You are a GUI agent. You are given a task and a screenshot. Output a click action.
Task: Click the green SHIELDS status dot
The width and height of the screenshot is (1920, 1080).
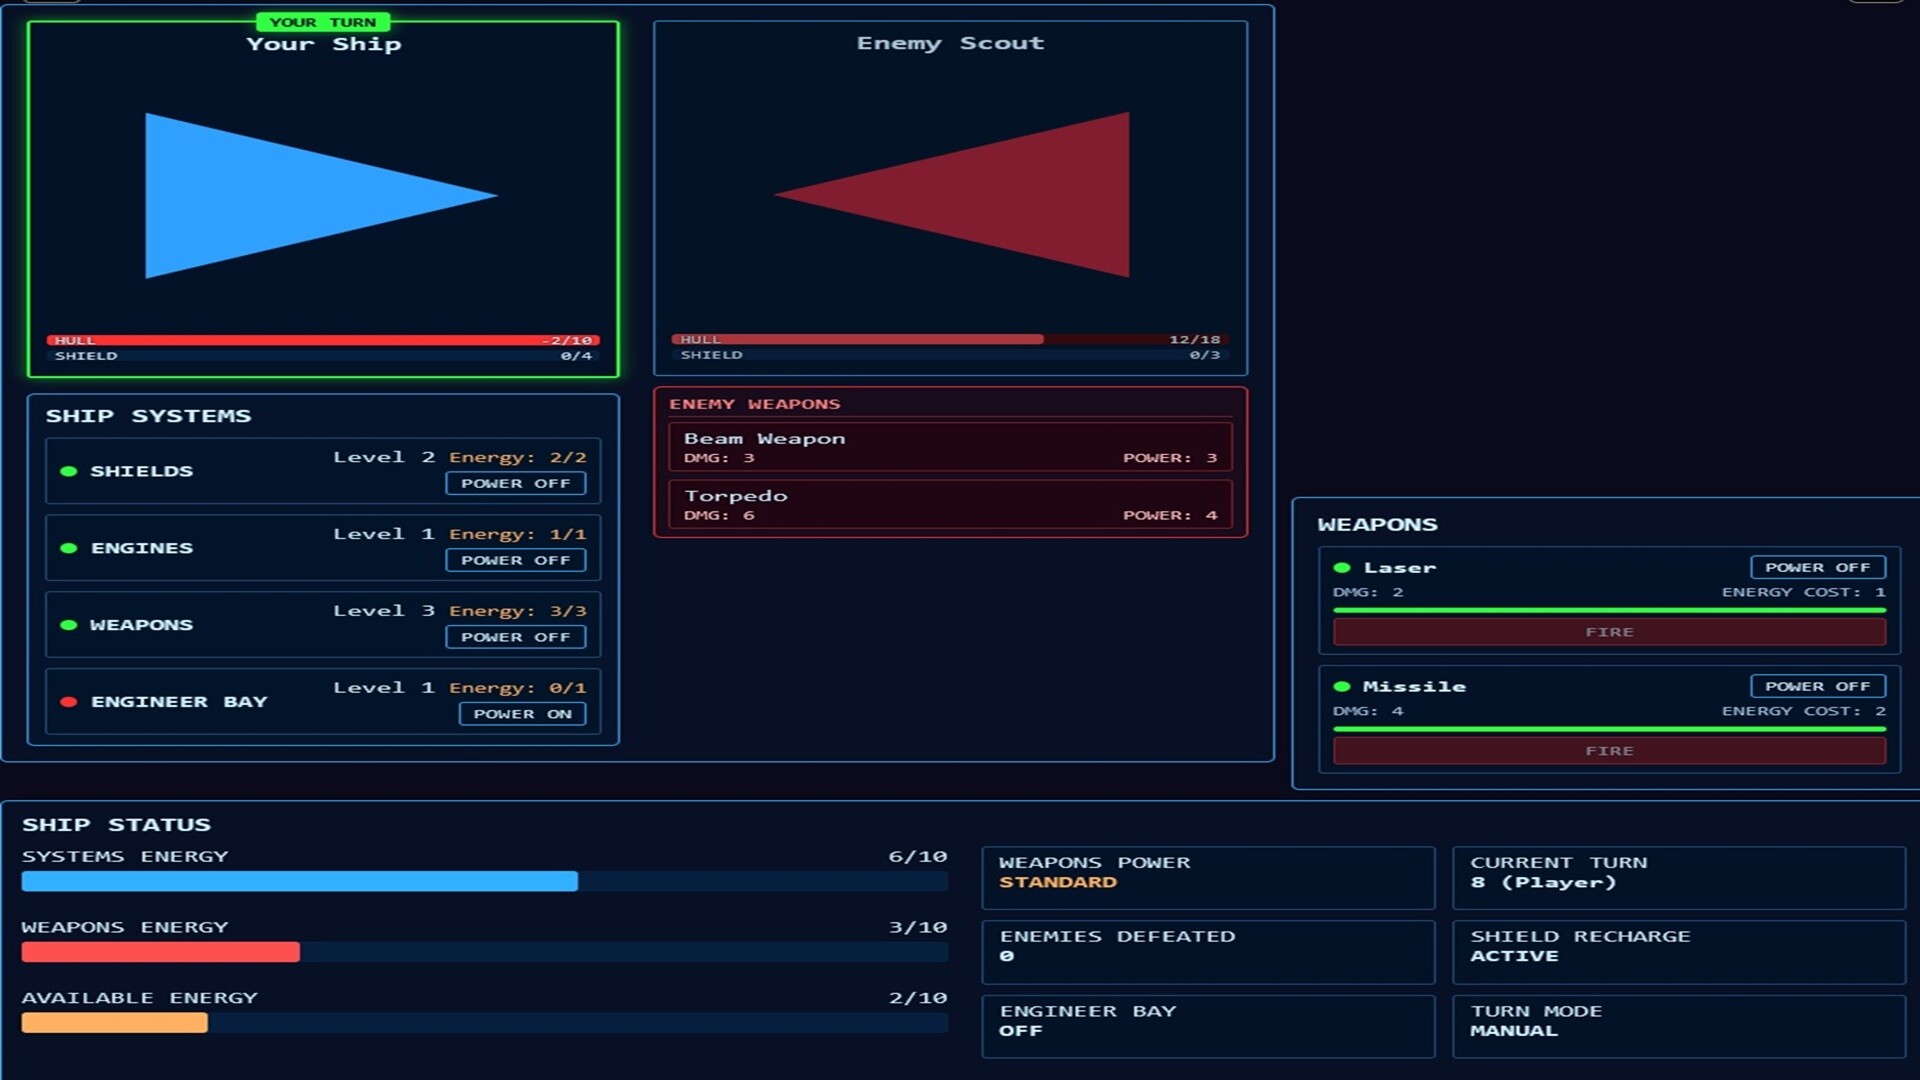(x=68, y=471)
